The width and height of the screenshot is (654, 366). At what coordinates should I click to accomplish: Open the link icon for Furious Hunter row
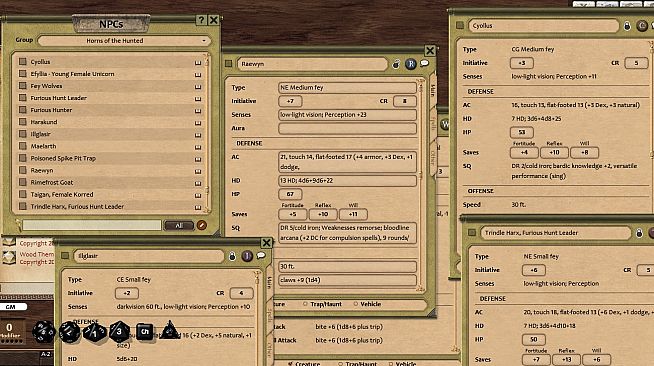pyautogui.click(x=198, y=111)
